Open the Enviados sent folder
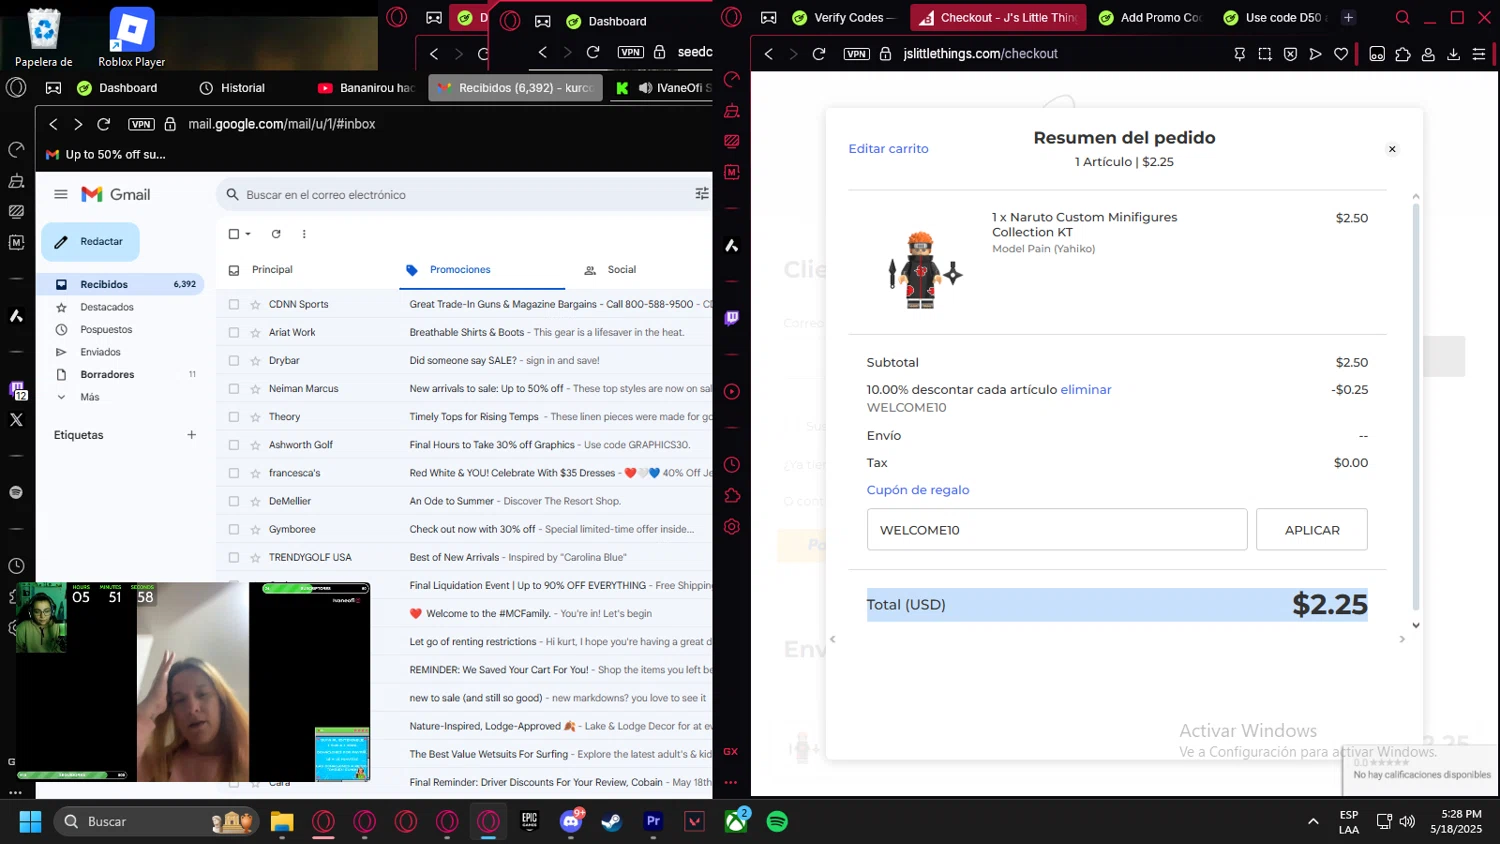 pyautogui.click(x=100, y=352)
